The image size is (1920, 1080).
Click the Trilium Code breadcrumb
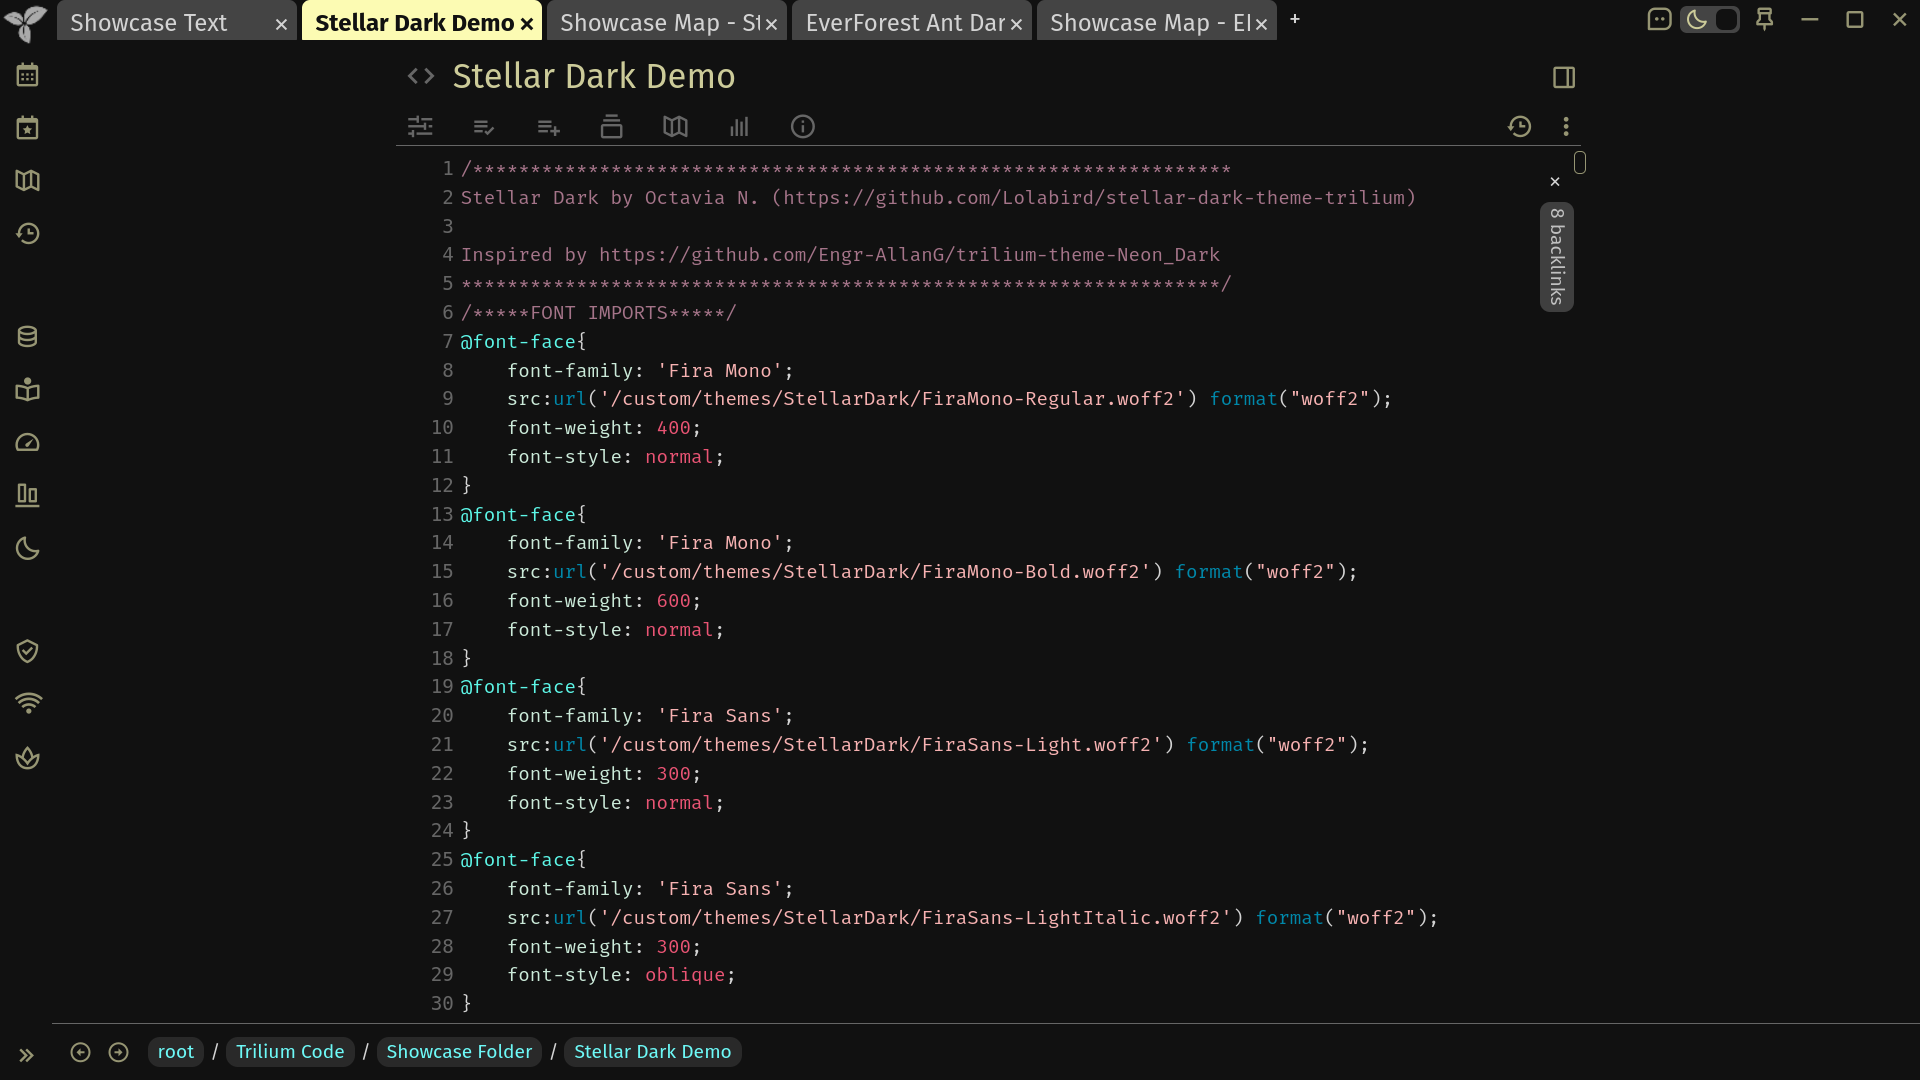pyautogui.click(x=290, y=1052)
